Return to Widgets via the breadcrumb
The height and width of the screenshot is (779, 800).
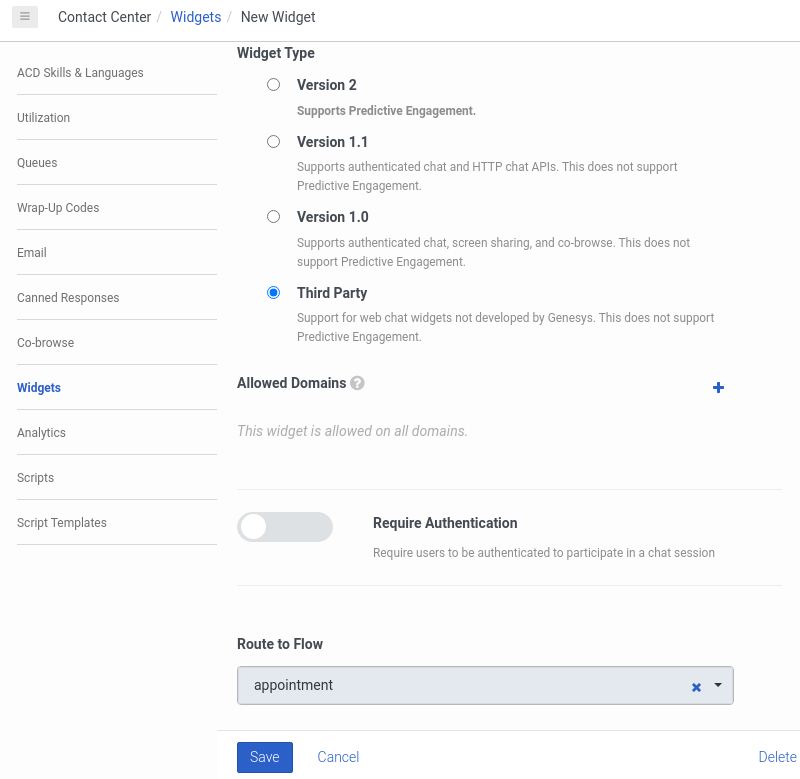(x=196, y=17)
